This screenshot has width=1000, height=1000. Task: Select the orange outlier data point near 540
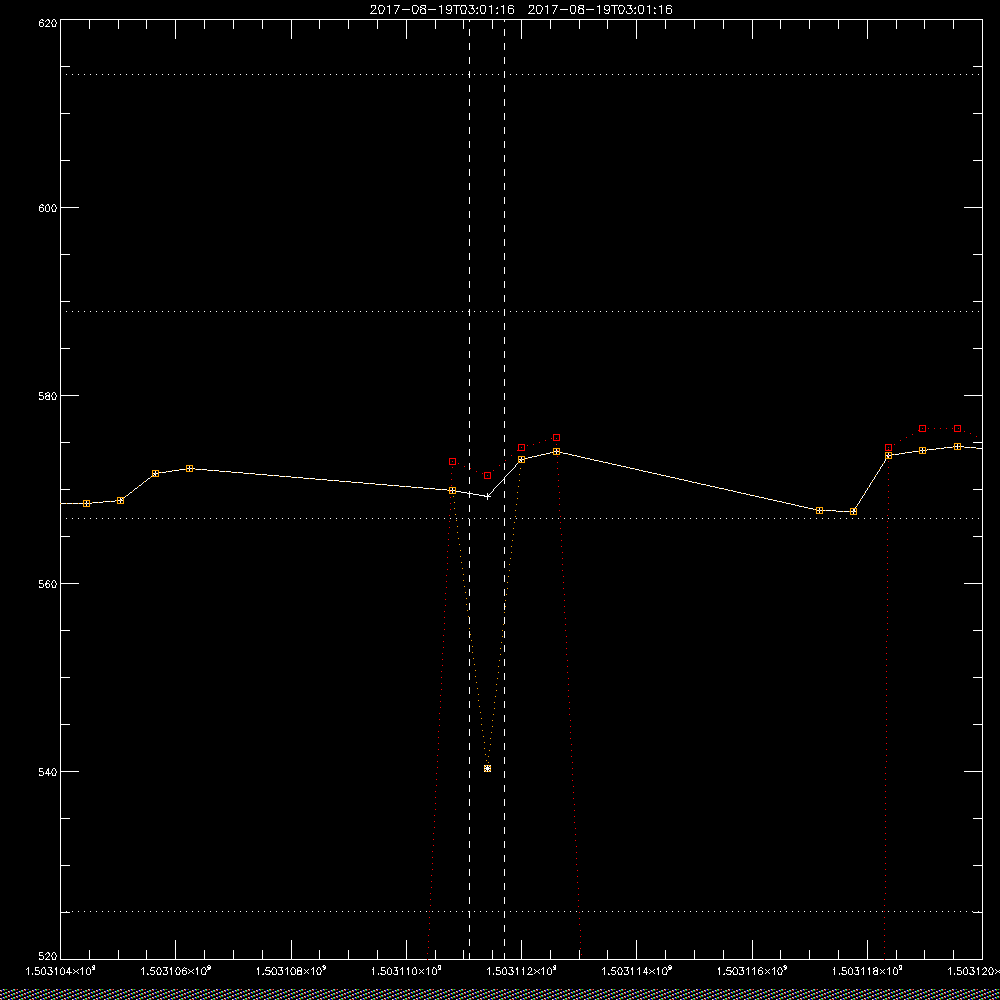click(487, 768)
